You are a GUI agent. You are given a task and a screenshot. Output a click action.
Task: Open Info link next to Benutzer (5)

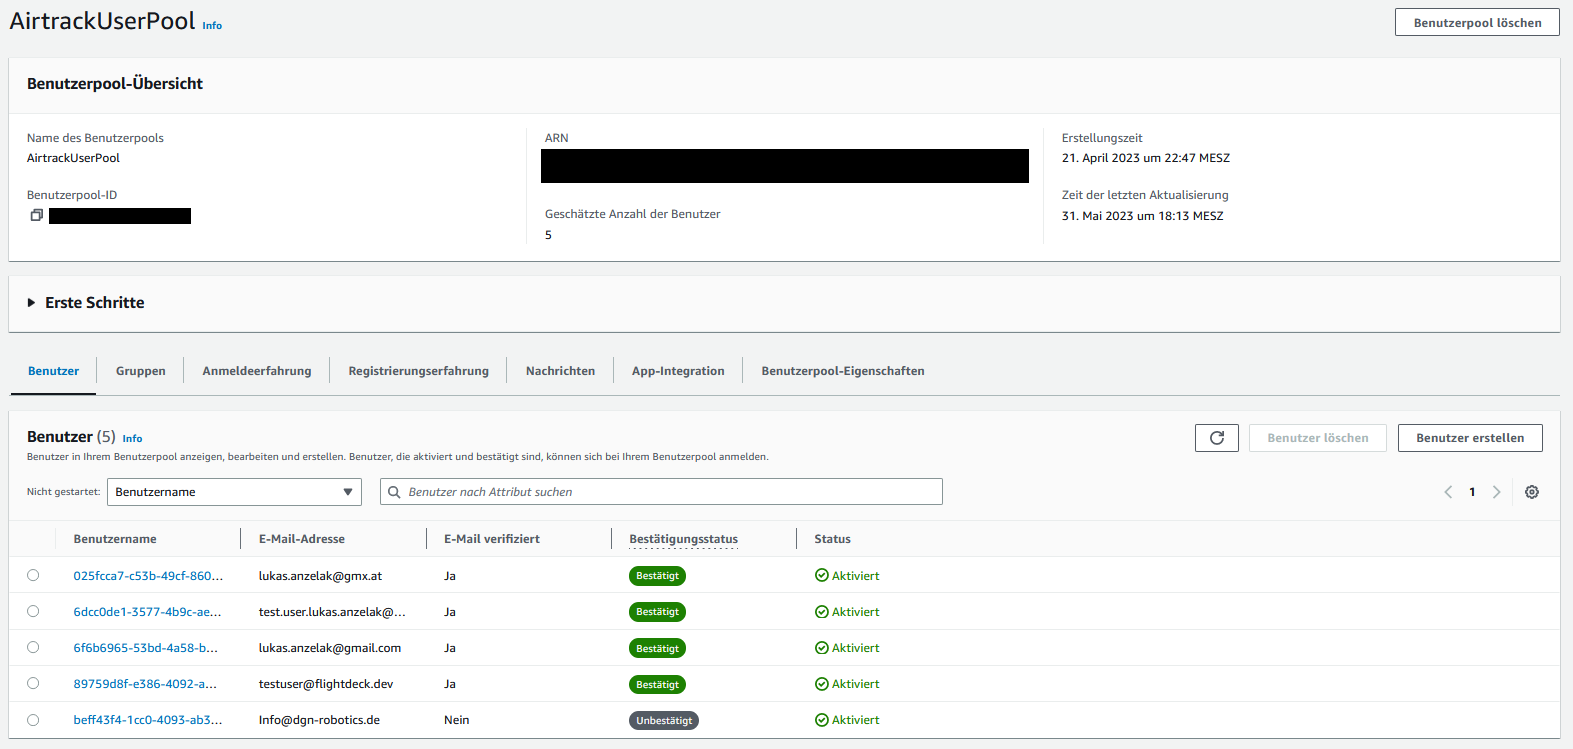(132, 438)
